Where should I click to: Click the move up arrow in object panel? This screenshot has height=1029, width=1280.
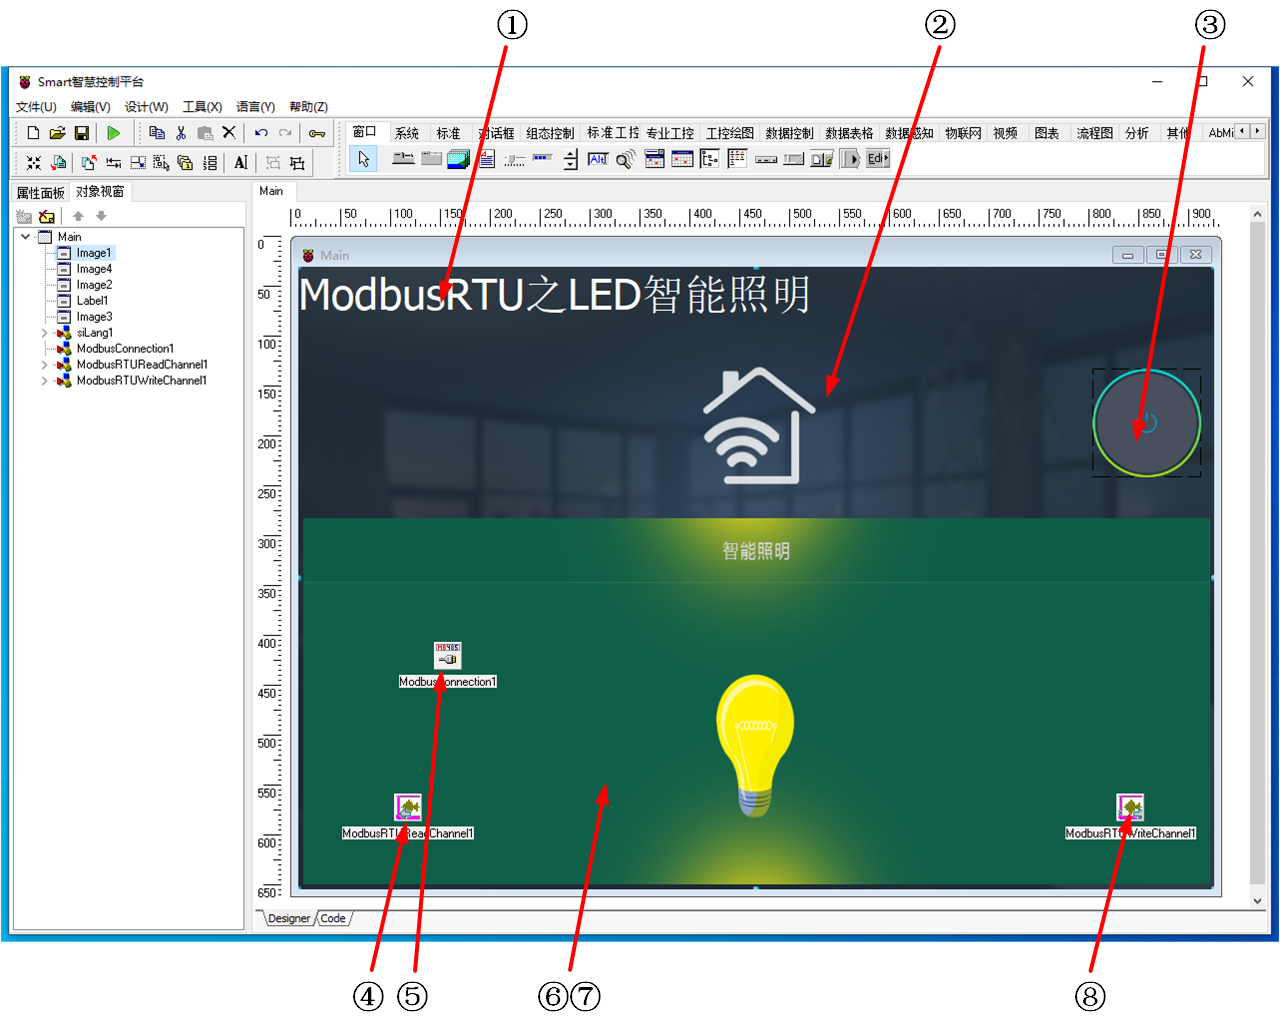coord(78,216)
